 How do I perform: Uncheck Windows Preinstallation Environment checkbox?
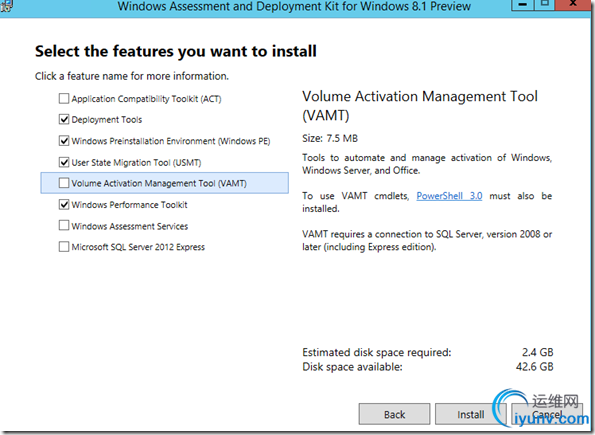pyautogui.click(x=64, y=141)
